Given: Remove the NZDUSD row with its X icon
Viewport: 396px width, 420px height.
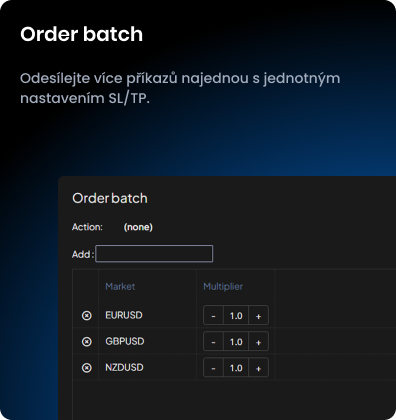Looking at the screenshot, I should pyautogui.click(x=87, y=368).
